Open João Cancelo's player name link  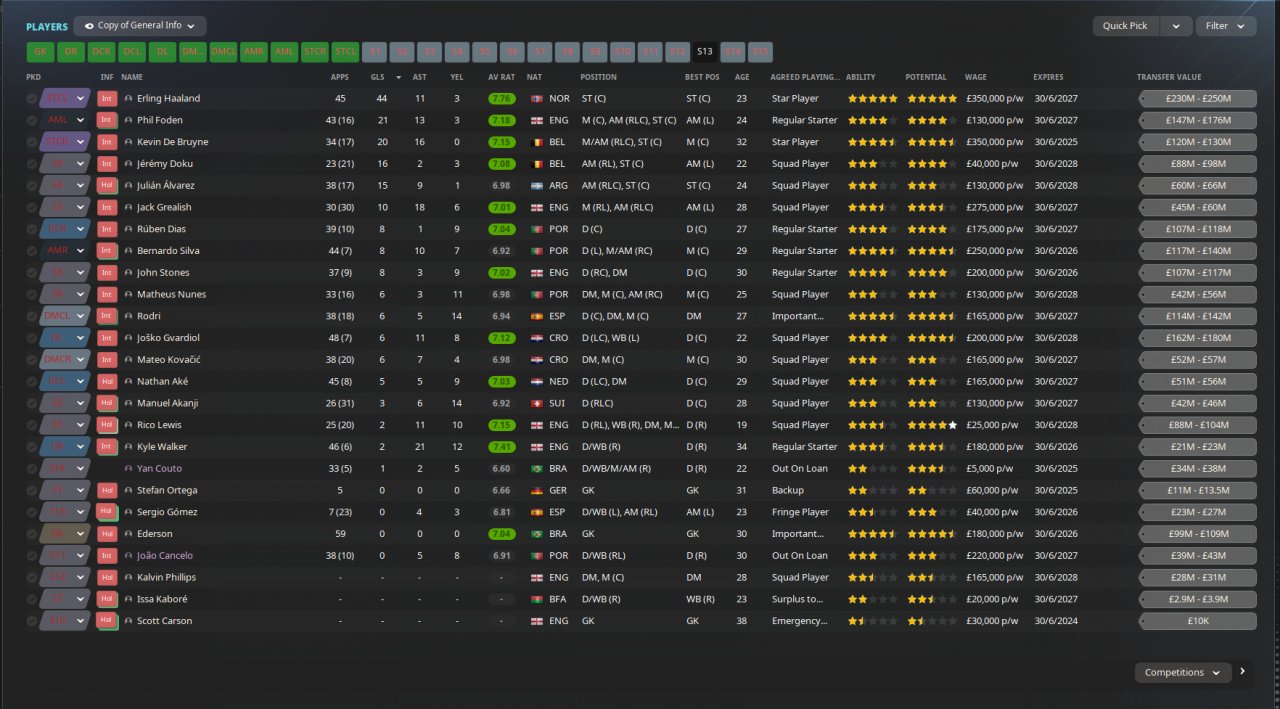pyautogui.click(x=165, y=556)
